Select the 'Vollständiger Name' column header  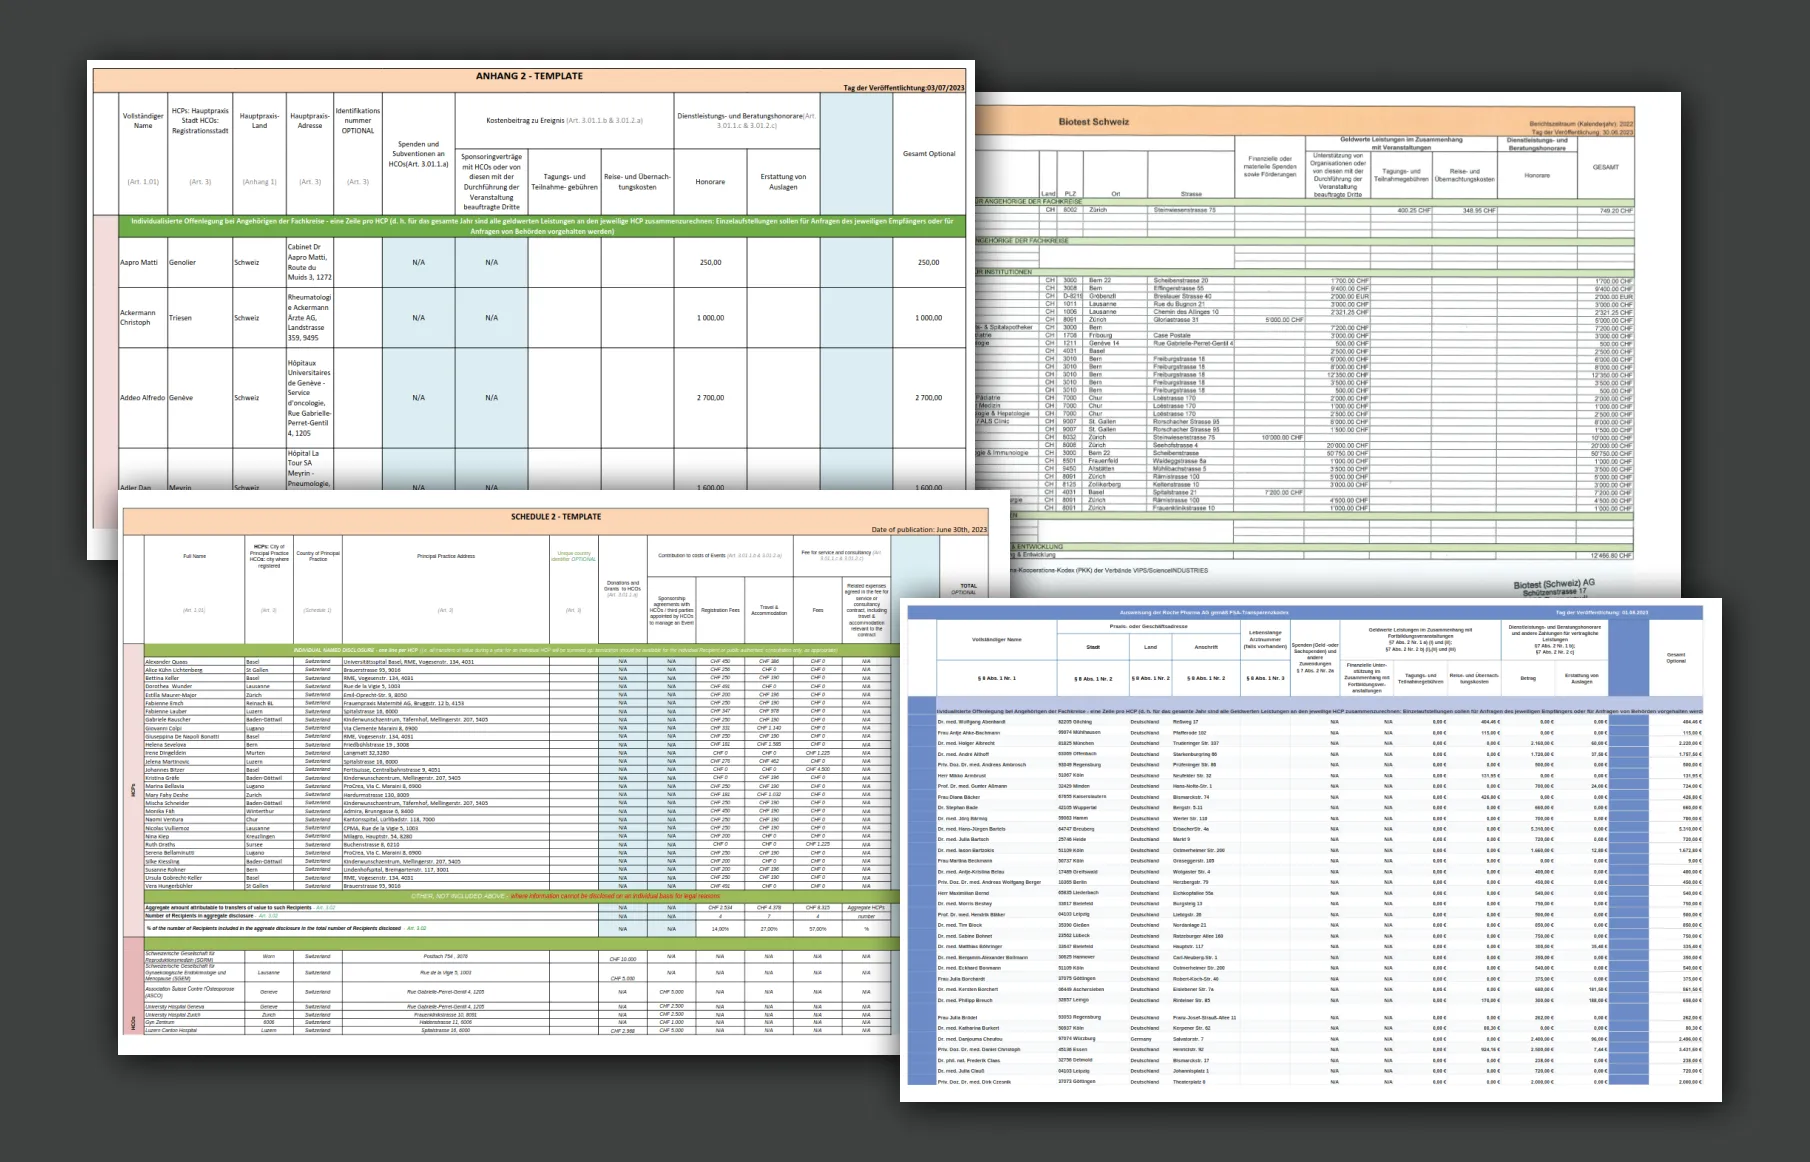pyautogui.click(x=143, y=121)
